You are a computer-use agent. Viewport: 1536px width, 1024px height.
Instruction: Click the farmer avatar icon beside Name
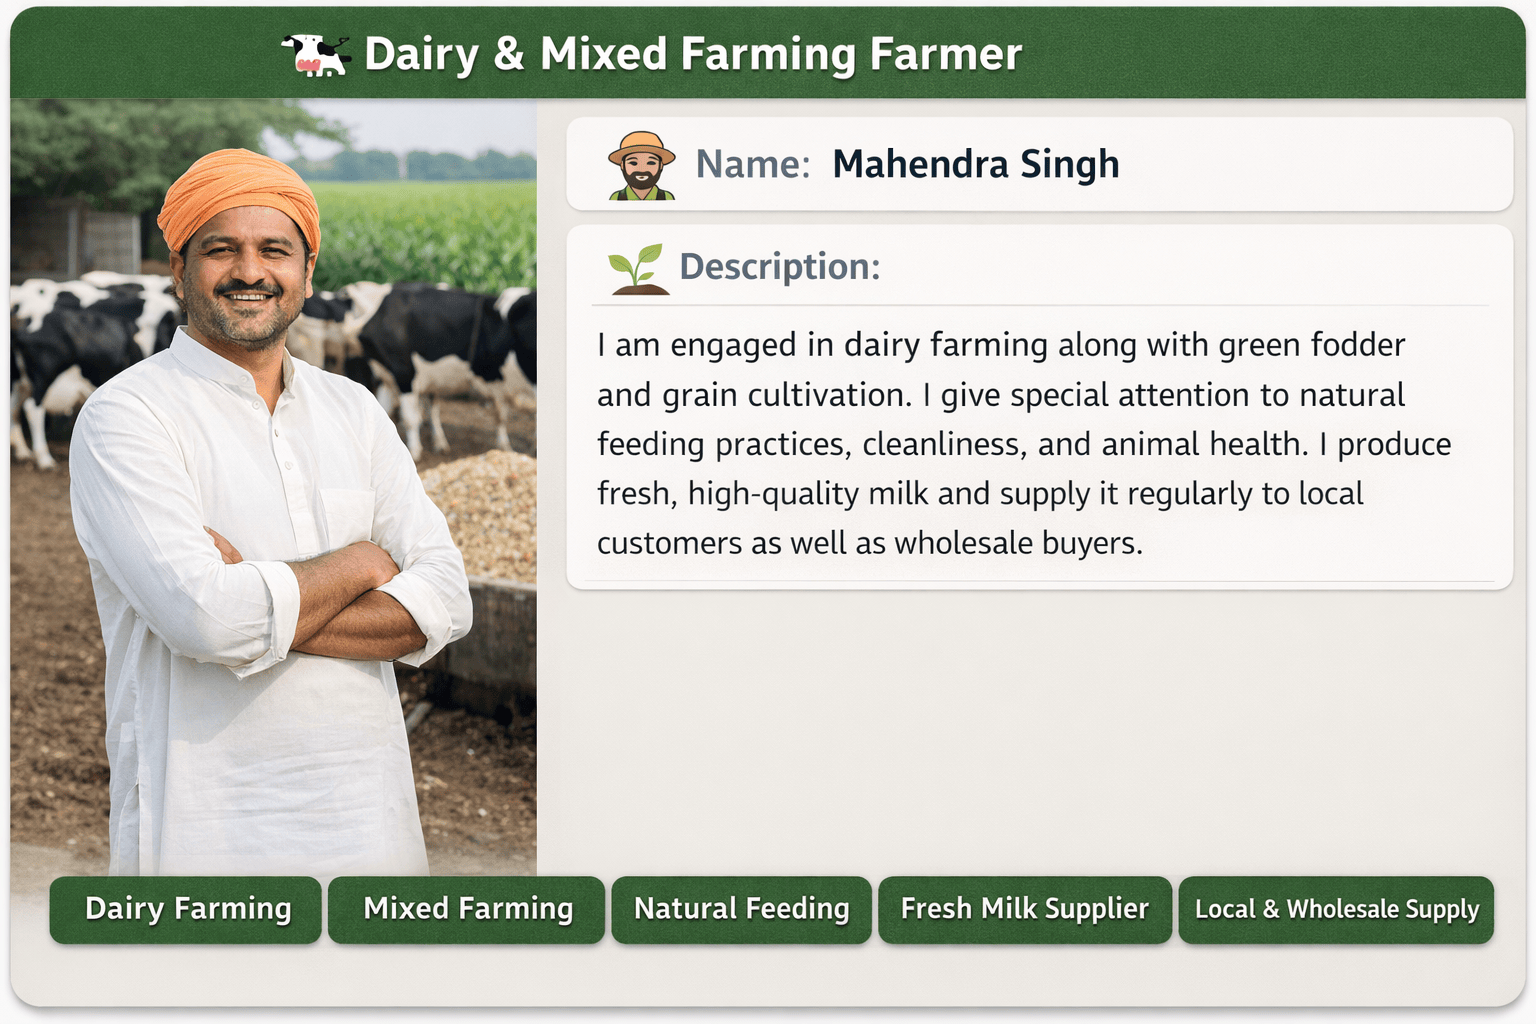pos(641,165)
